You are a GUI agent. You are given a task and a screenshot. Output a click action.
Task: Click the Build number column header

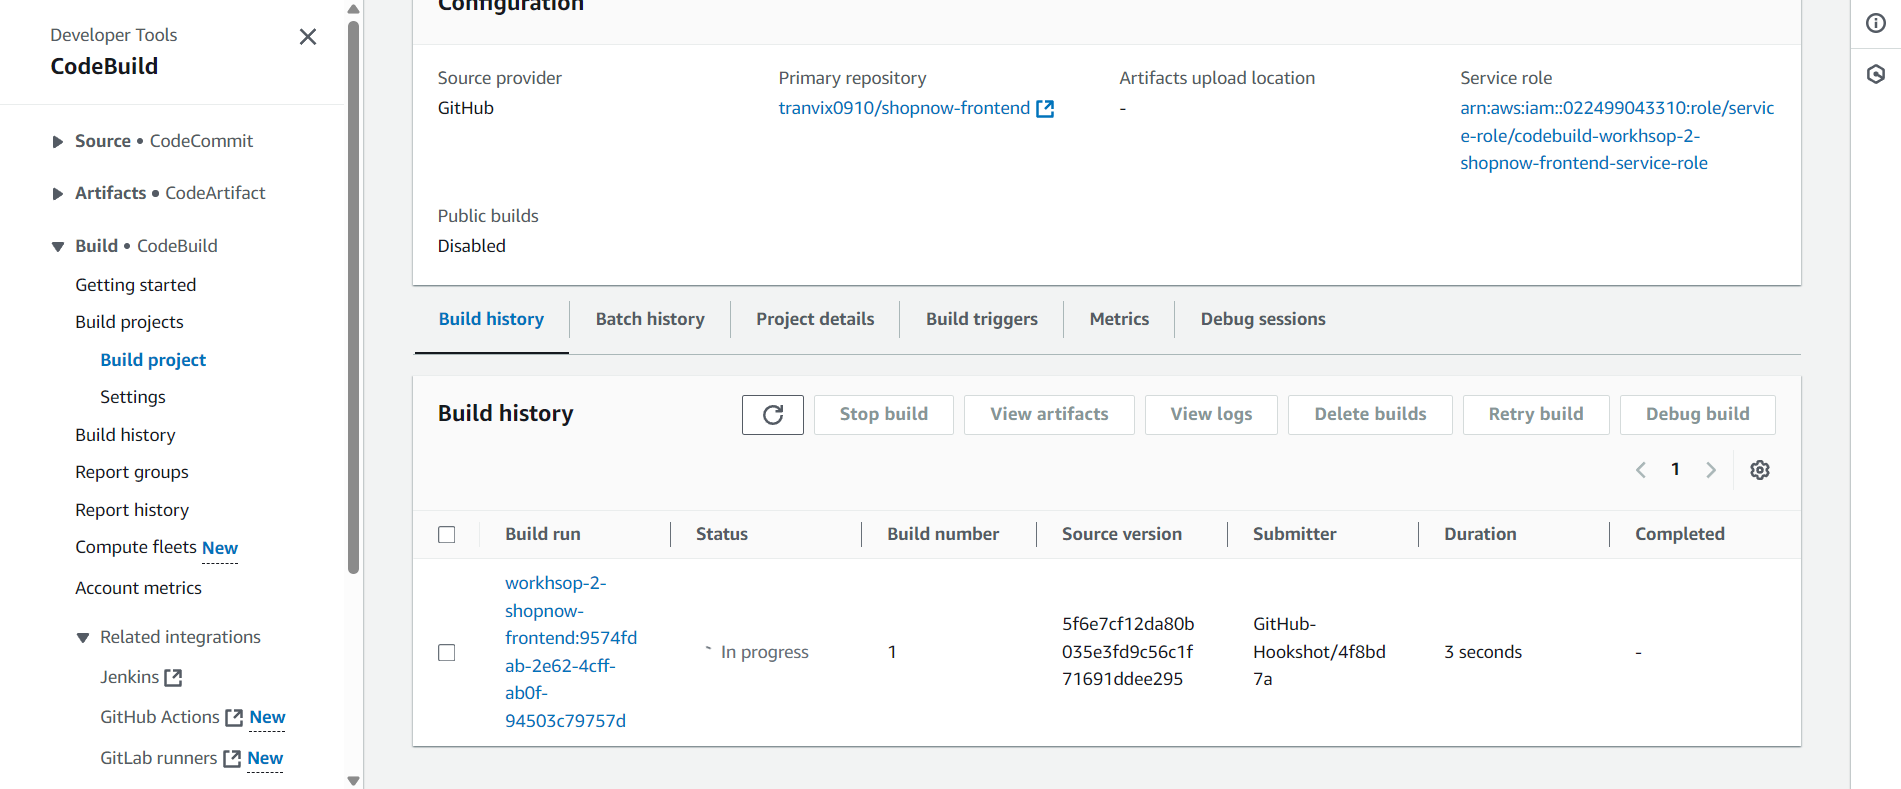[x=943, y=534]
